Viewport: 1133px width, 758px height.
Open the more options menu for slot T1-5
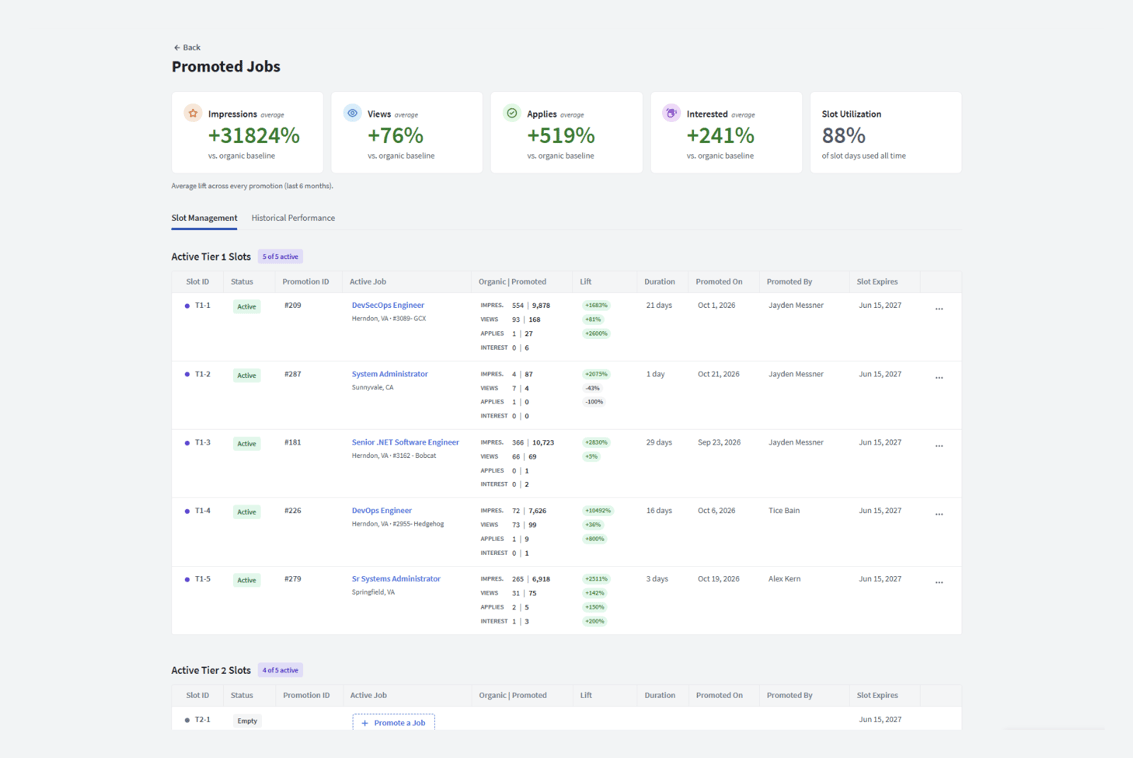pyautogui.click(x=939, y=582)
